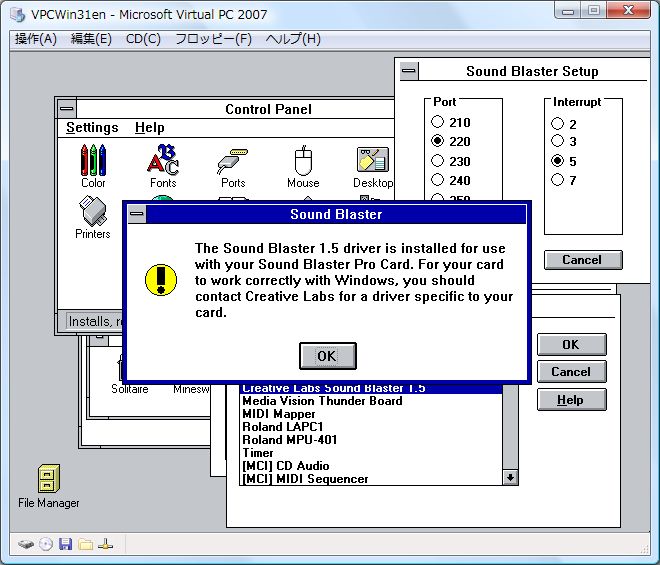Click Cancel in the driver list dialog

[x=572, y=372]
